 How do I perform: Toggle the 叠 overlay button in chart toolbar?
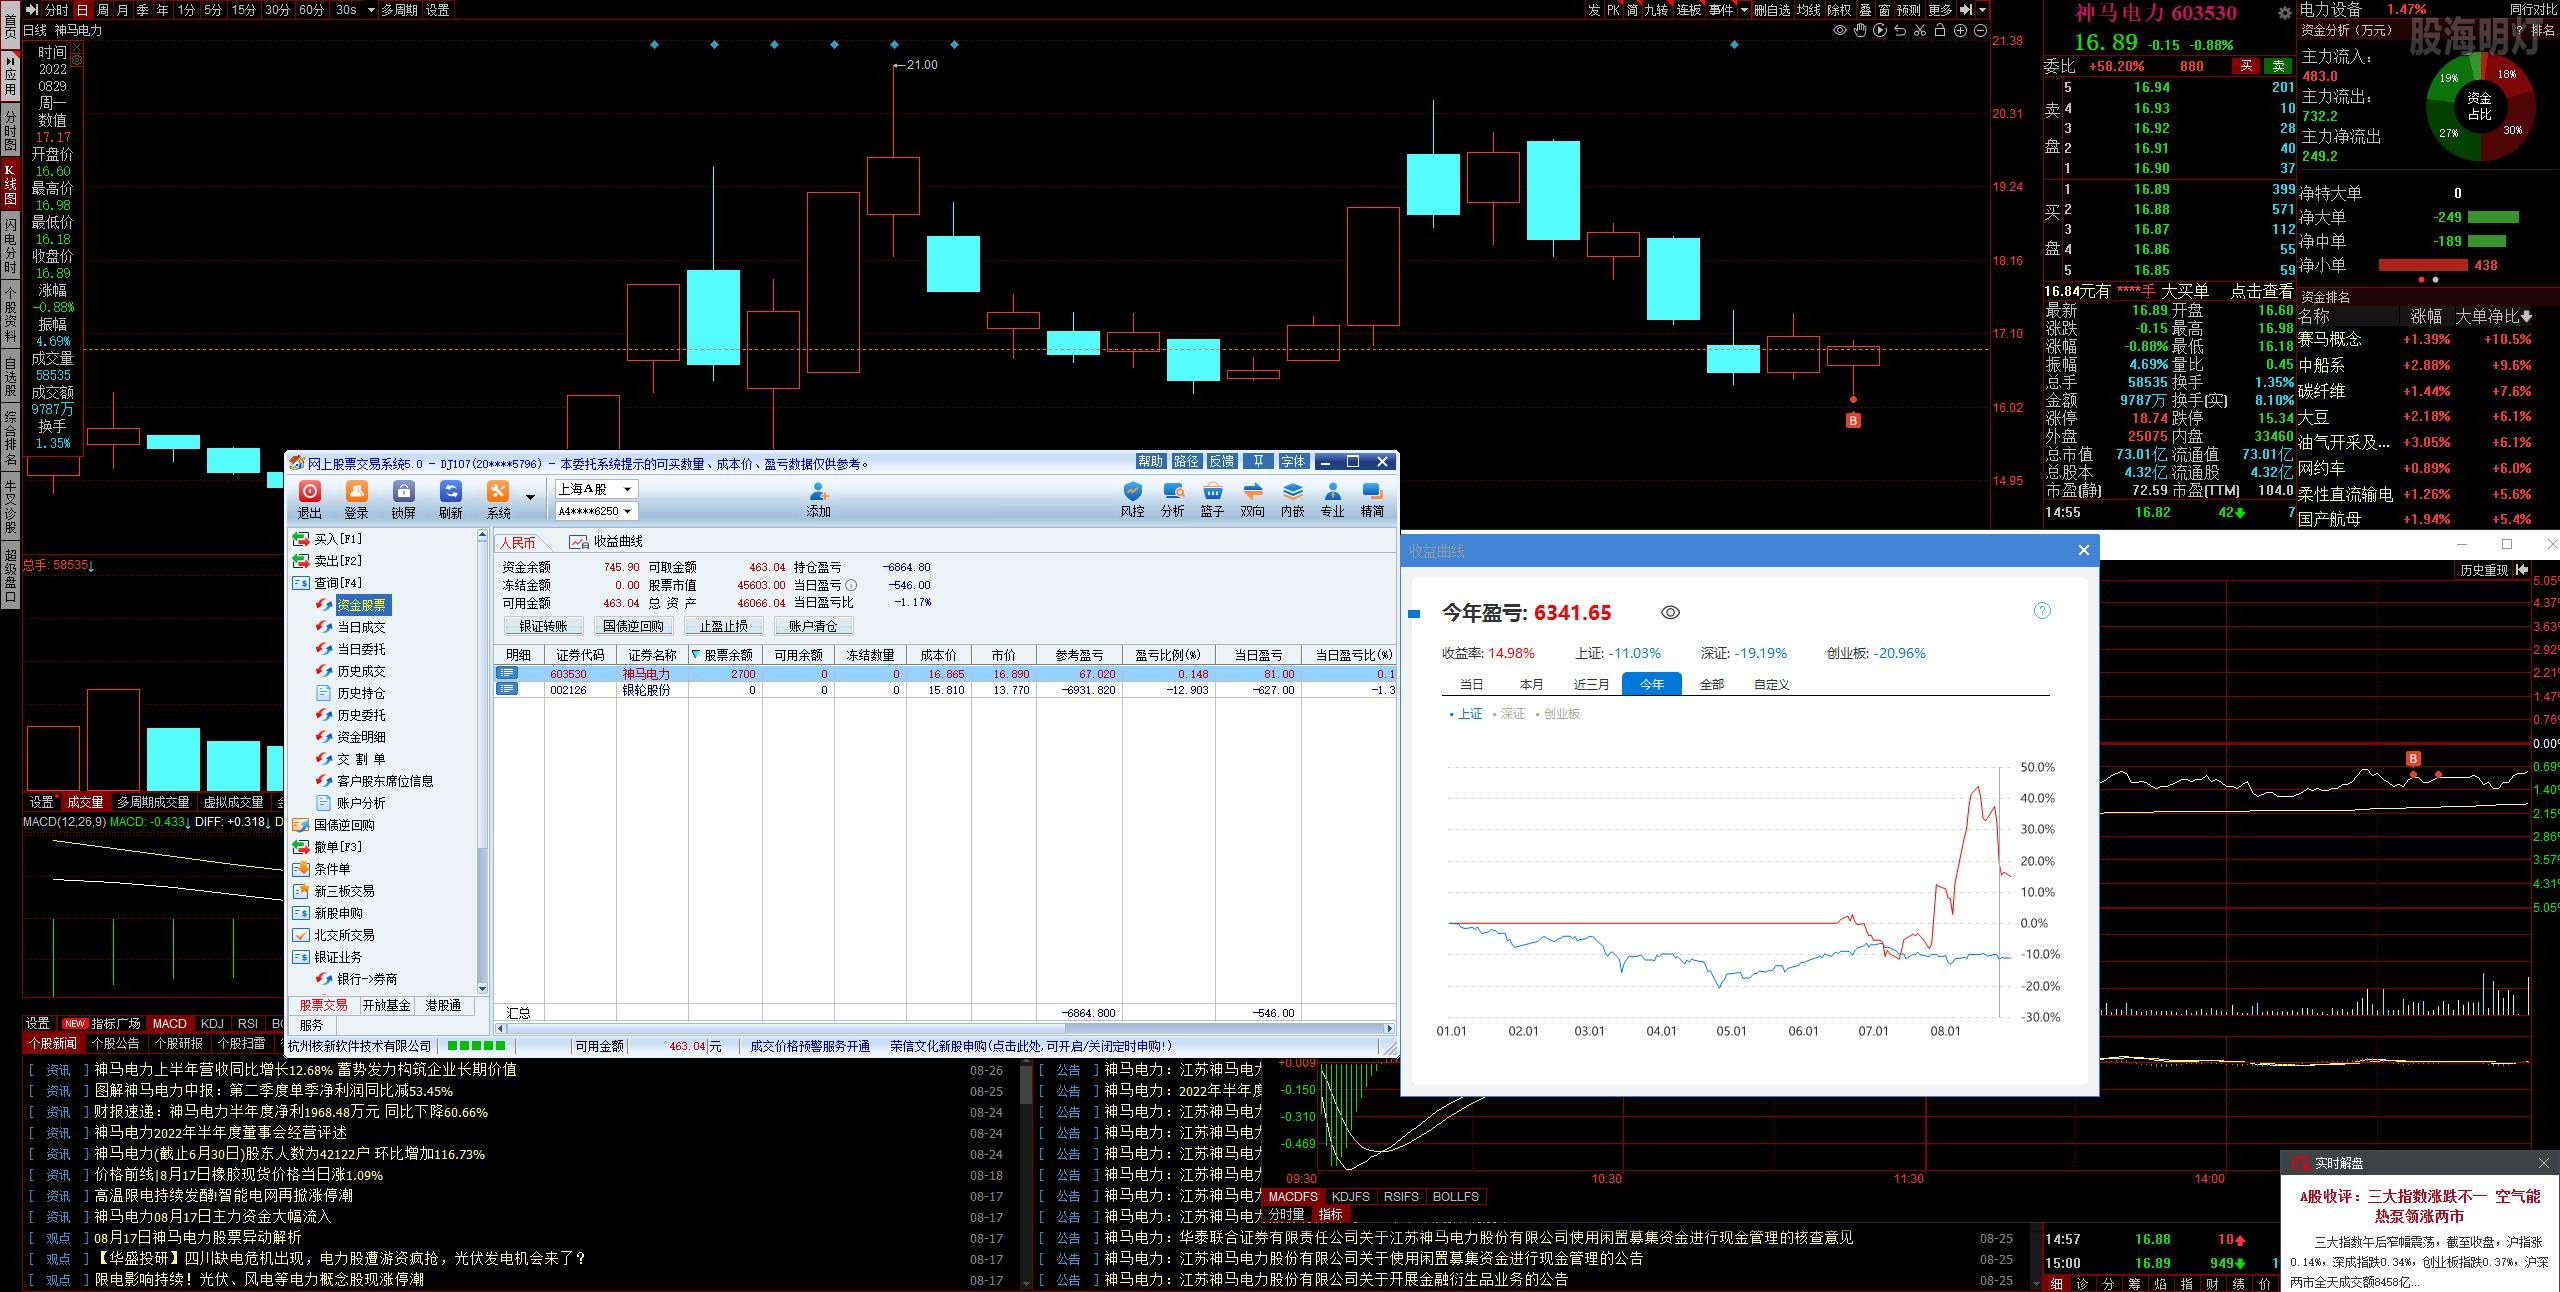1865,10
